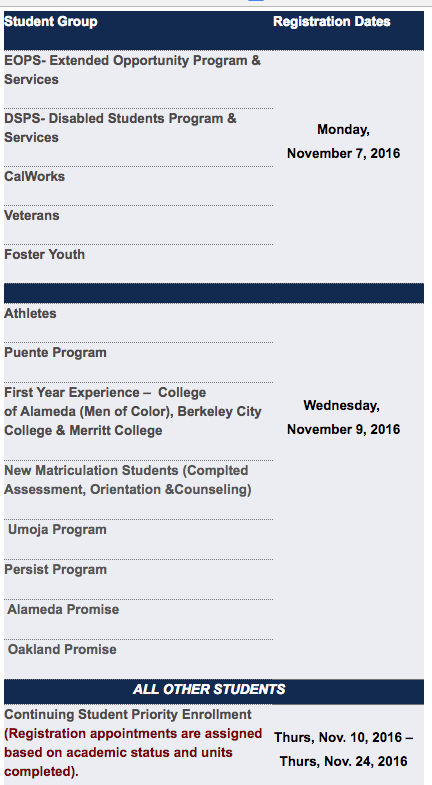Image resolution: width=432 pixels, height=785 pixels.
Task: Click the ALL OTHER STUDENTS header bar
Action: (x=214, y=690)
